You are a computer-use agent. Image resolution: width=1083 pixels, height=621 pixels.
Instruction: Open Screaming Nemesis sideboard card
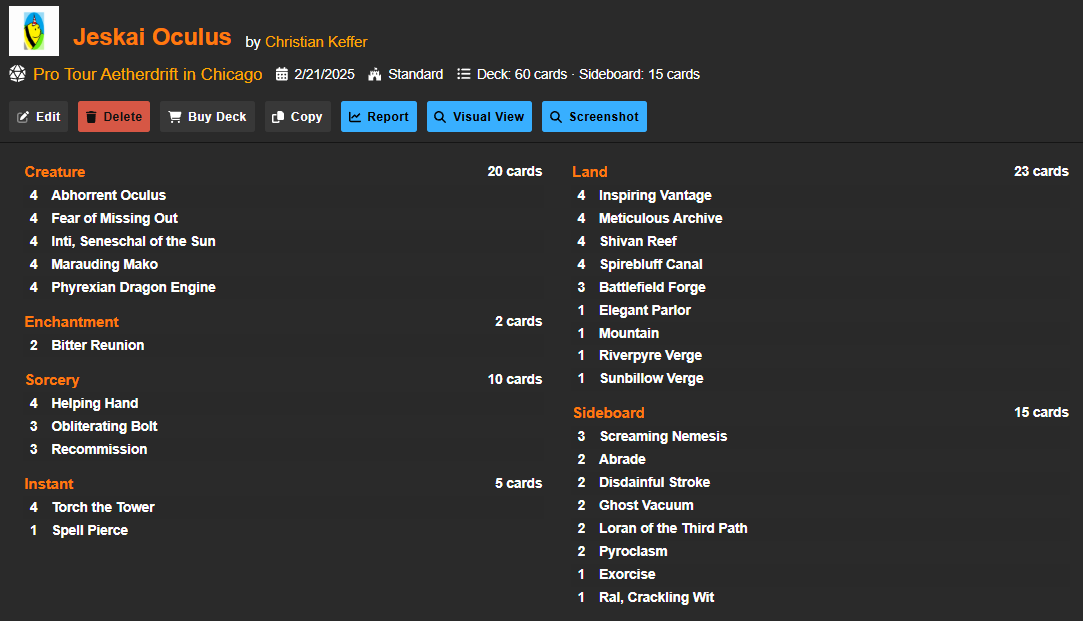tap(664, 437)
